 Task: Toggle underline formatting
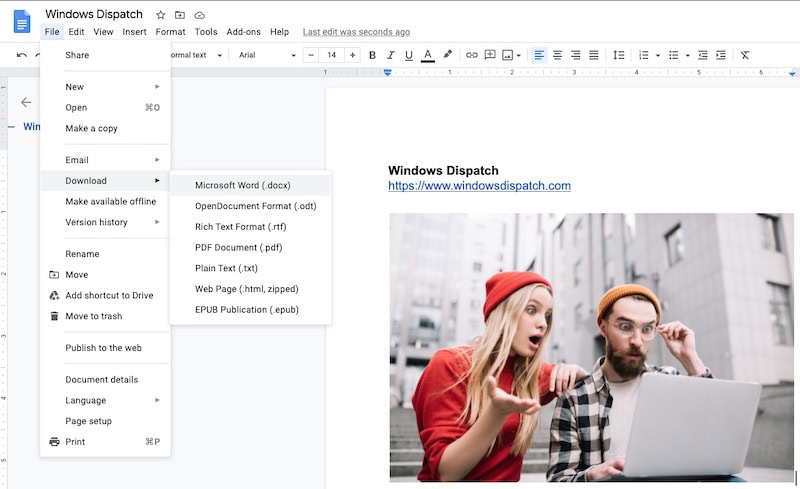[409, 55]
